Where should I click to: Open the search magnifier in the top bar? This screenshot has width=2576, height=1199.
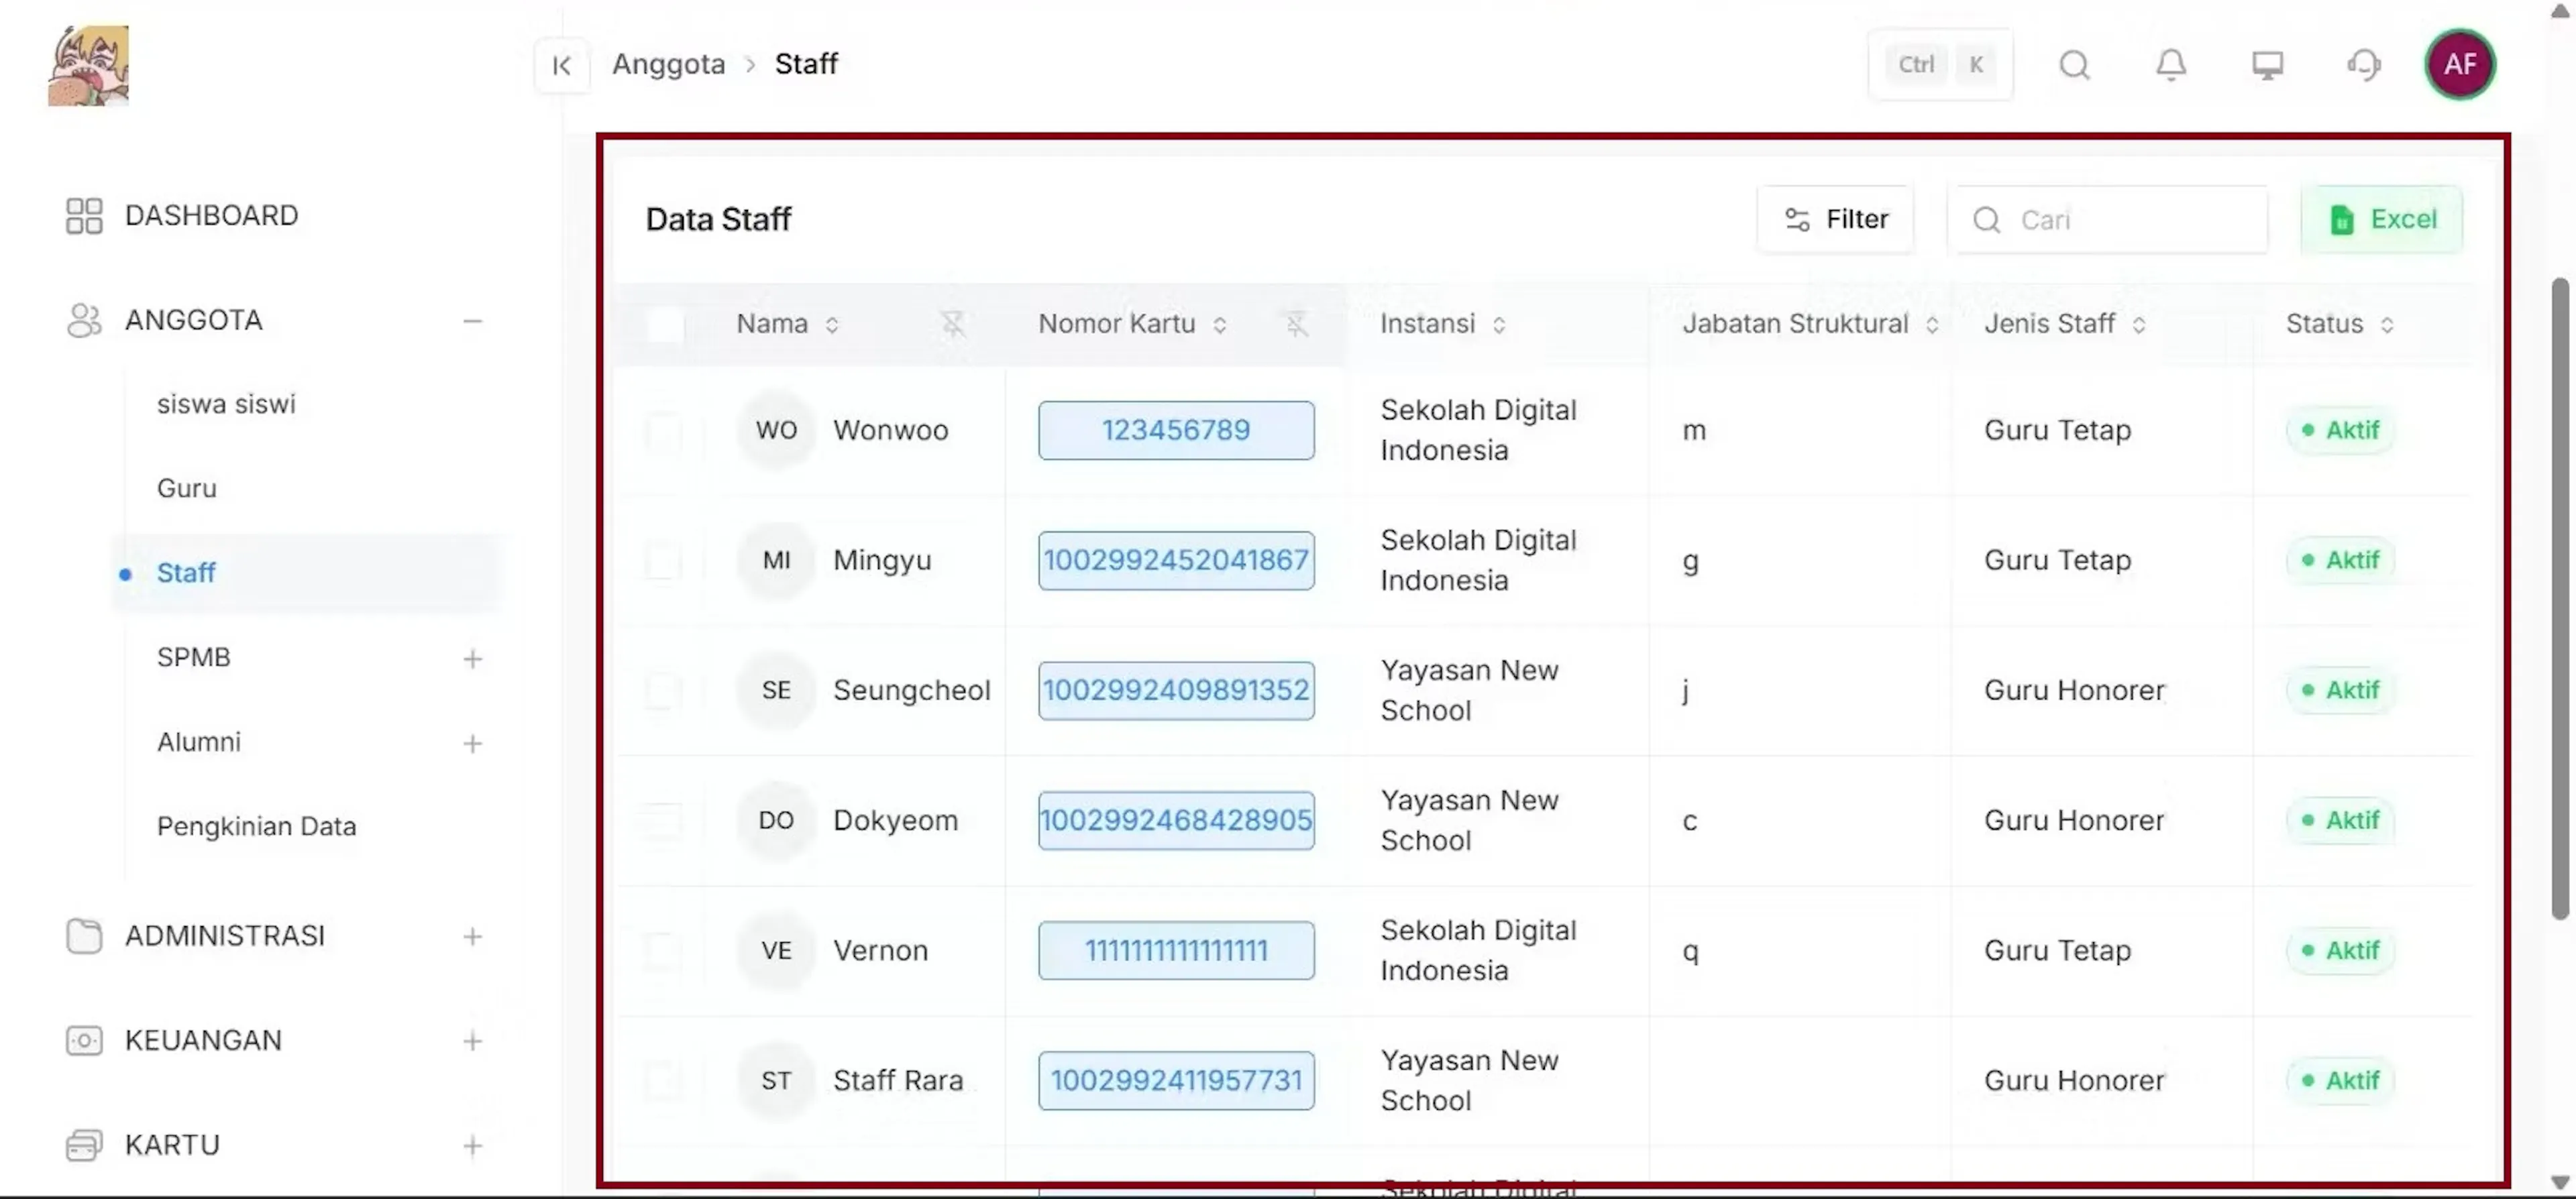click(2074, 65)
